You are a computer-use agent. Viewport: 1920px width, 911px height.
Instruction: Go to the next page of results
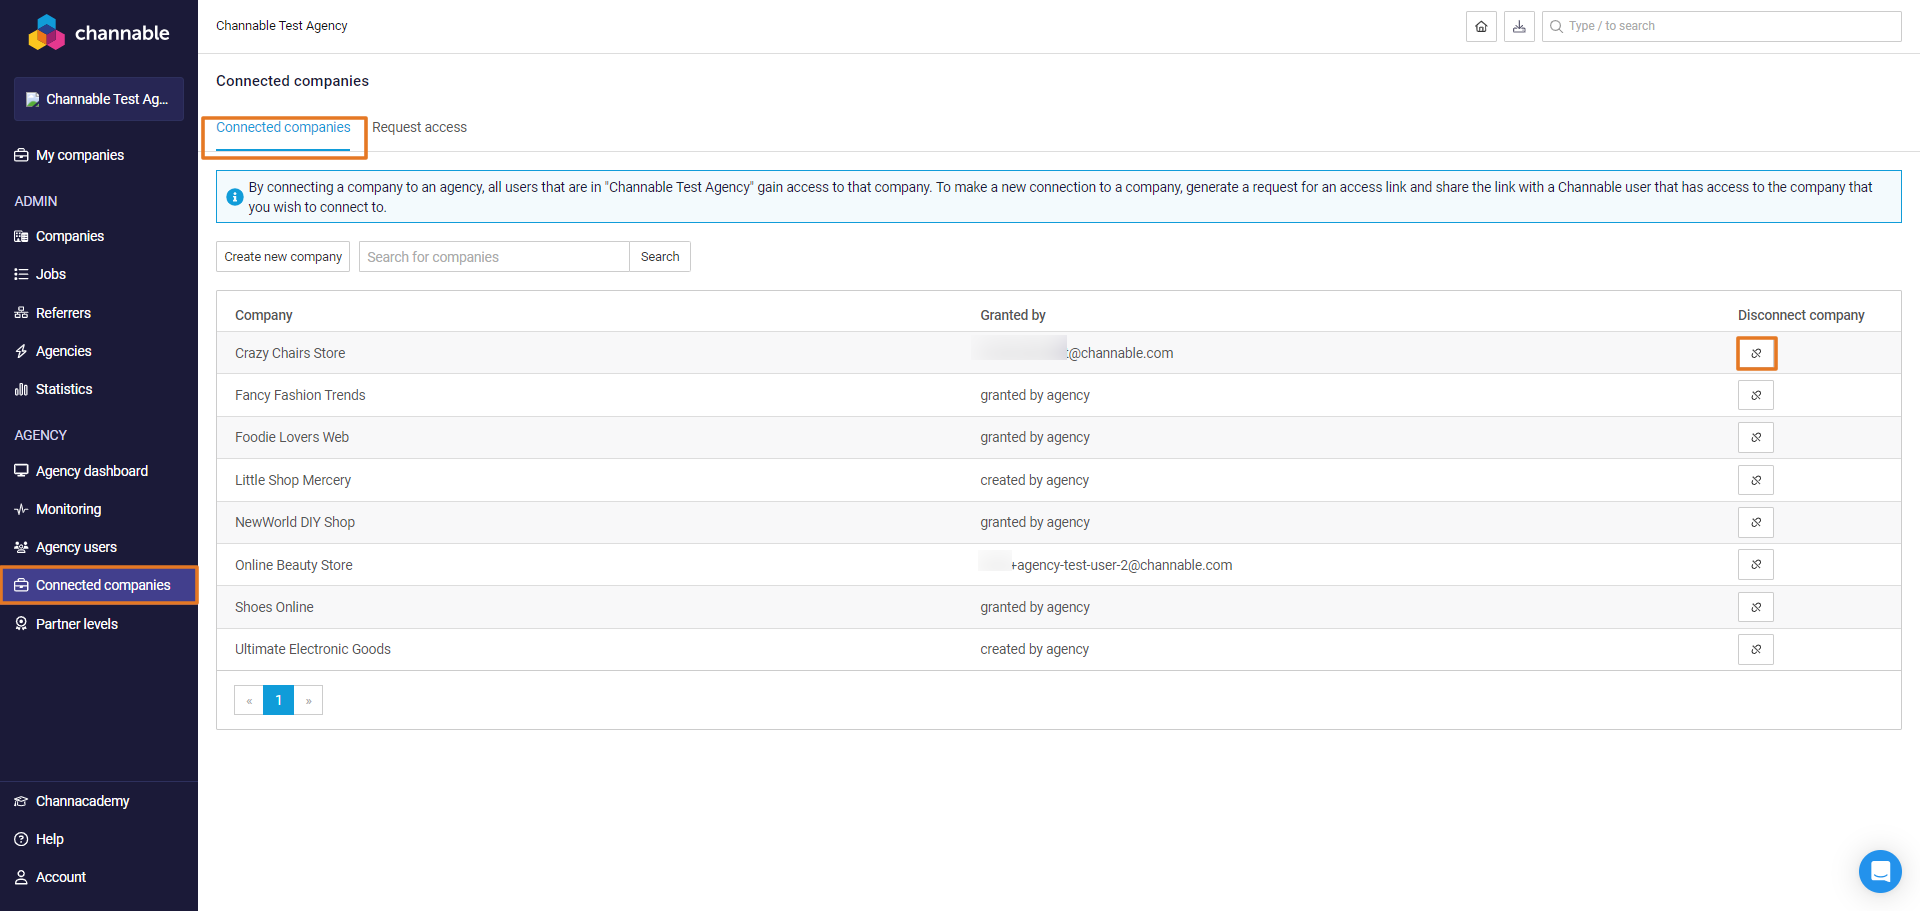(x=308, y=700)
